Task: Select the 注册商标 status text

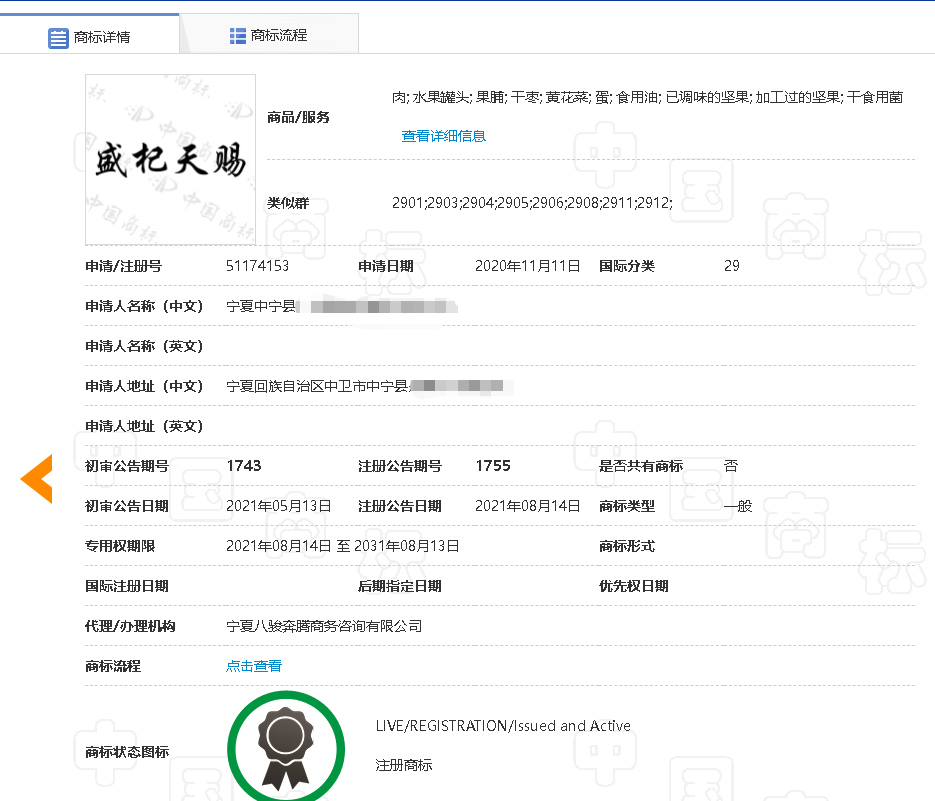Action: click(x=404, y=765)
